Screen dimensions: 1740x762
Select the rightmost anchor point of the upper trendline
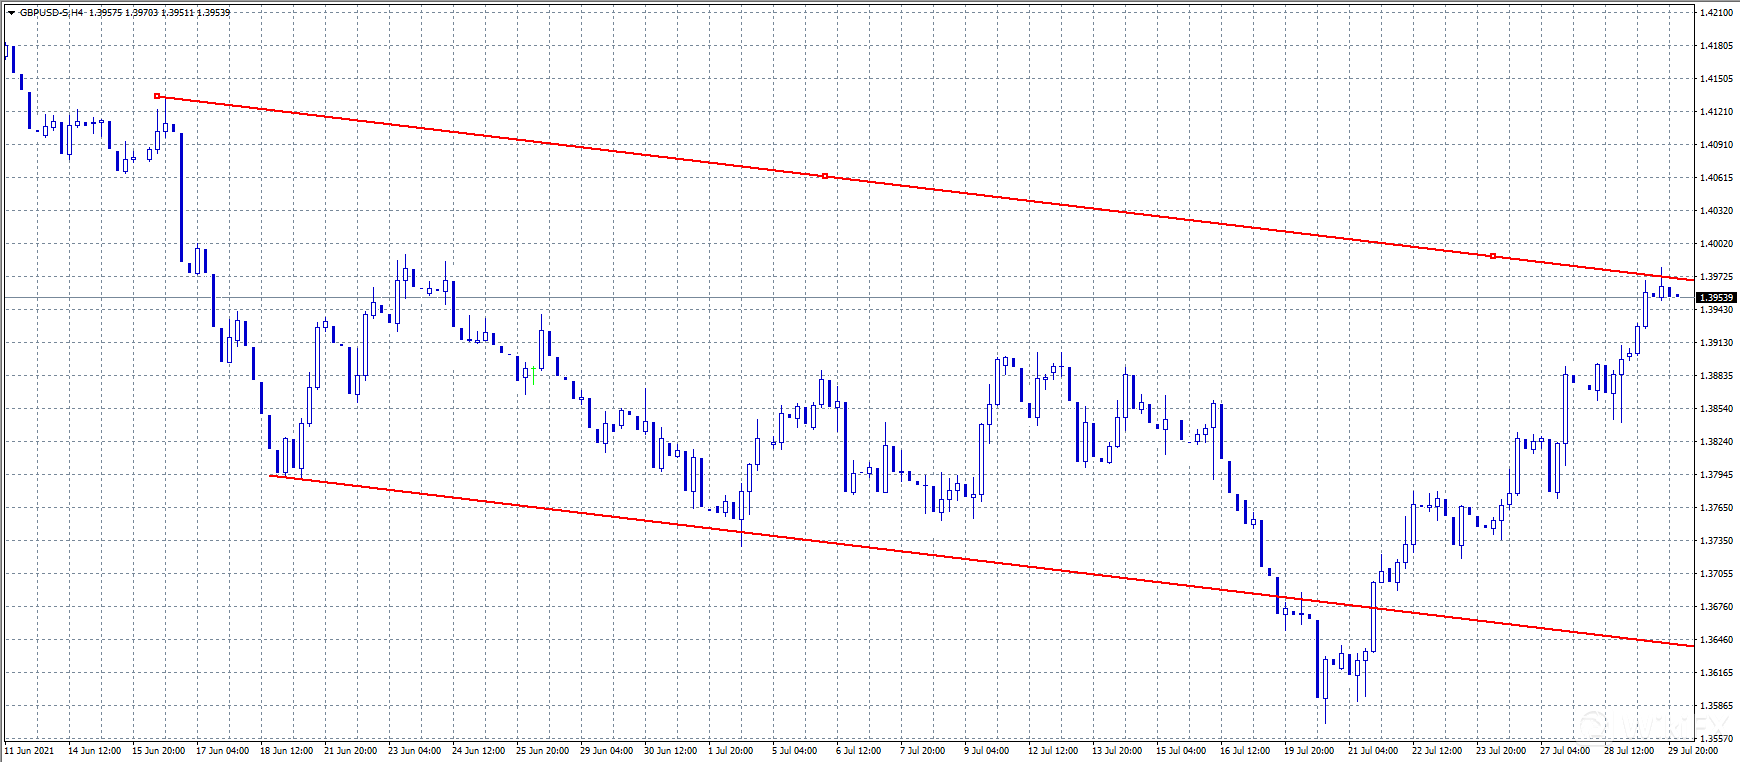(1493, 256)
